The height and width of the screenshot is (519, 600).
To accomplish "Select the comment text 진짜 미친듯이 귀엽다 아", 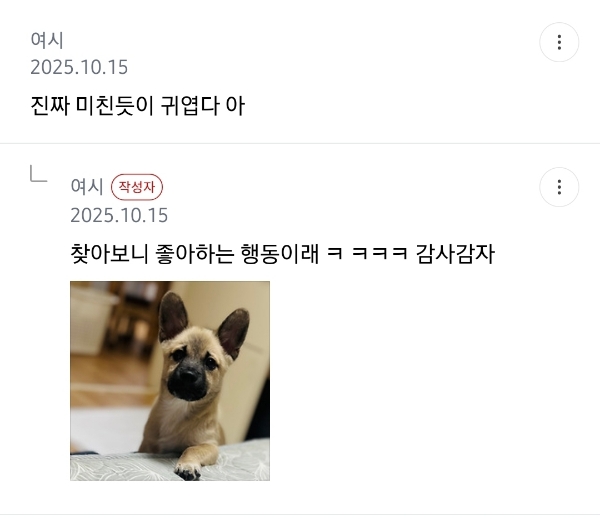I will [x=137, y=106].
